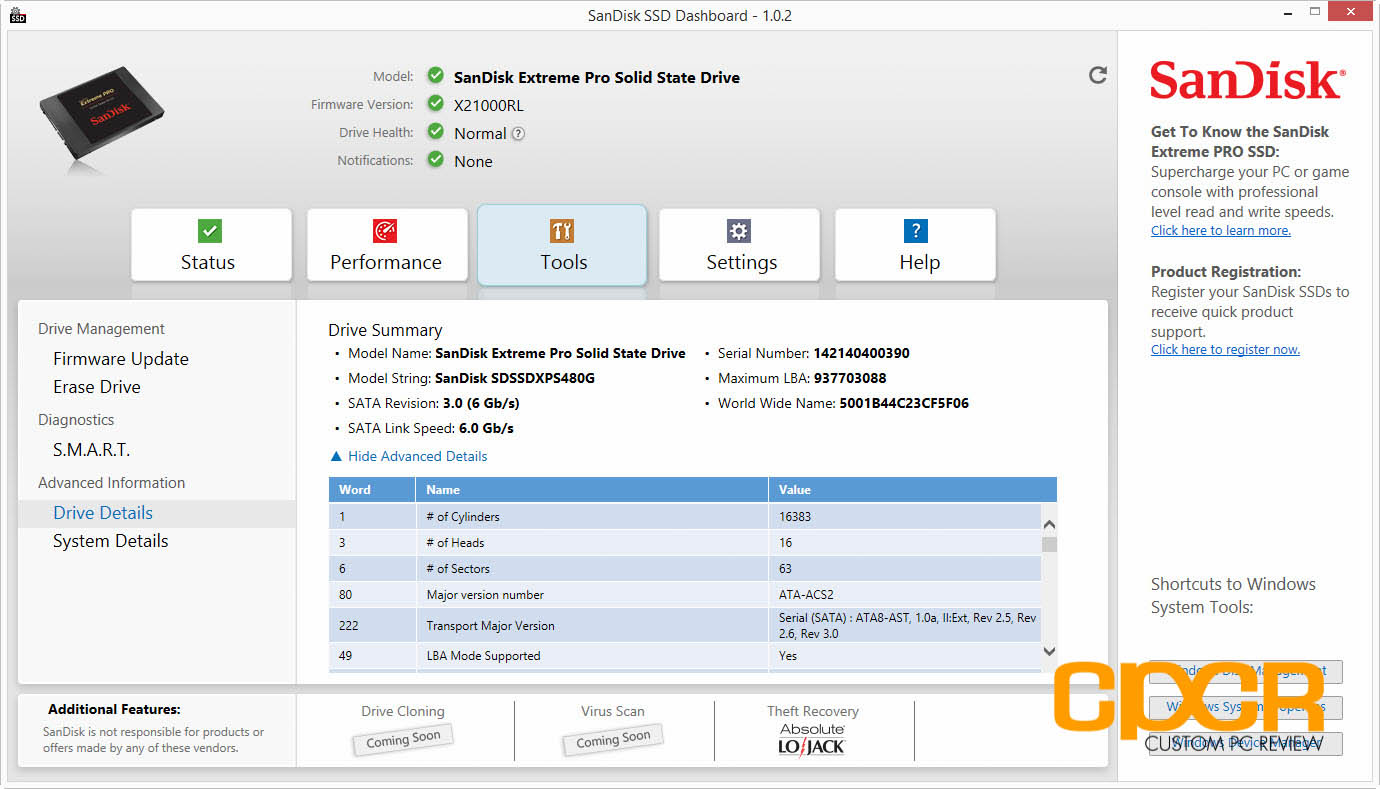Image resolution: width=1380 pixels, height=789 pixels.
Task: Click the table scrollbar thumb
Action: pyautogui.click(x=1049, y=544)
